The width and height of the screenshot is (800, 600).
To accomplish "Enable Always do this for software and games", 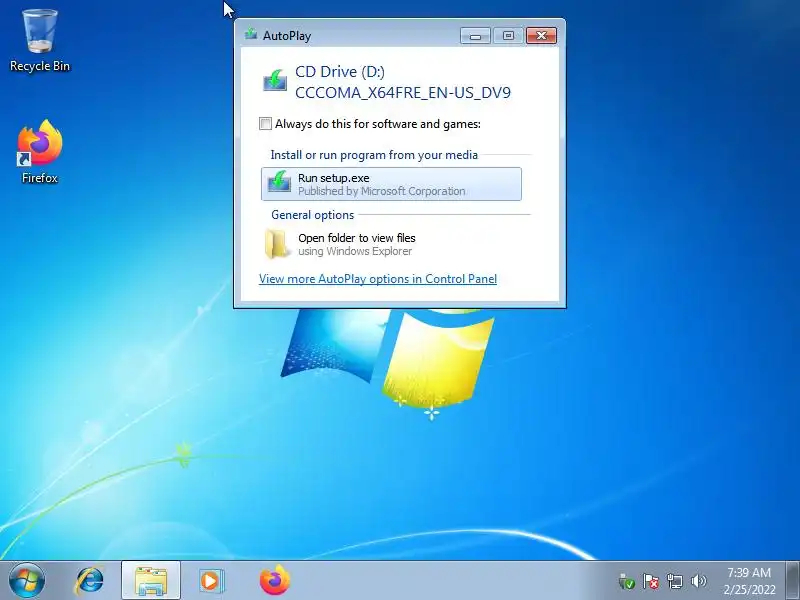I will 265,123.
